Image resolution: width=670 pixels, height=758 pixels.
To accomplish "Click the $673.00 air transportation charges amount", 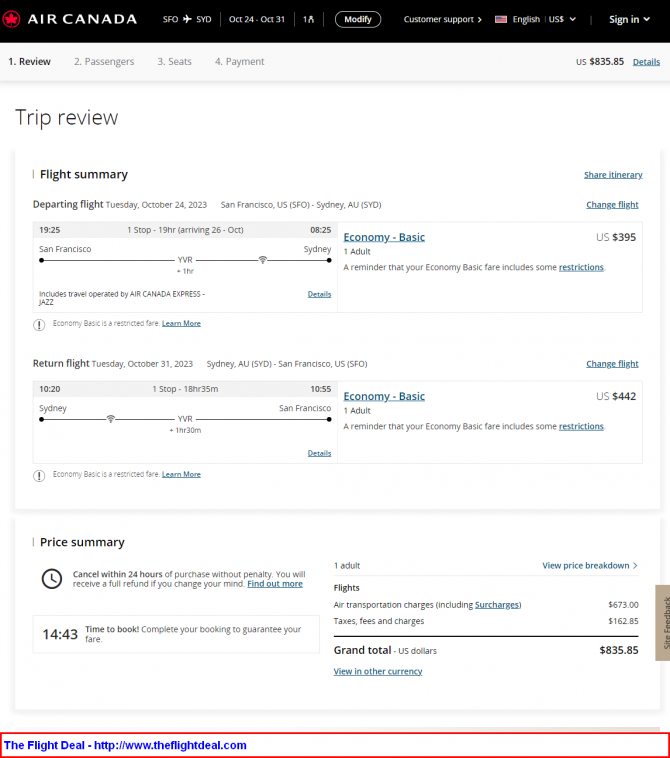I will point(623,605).
